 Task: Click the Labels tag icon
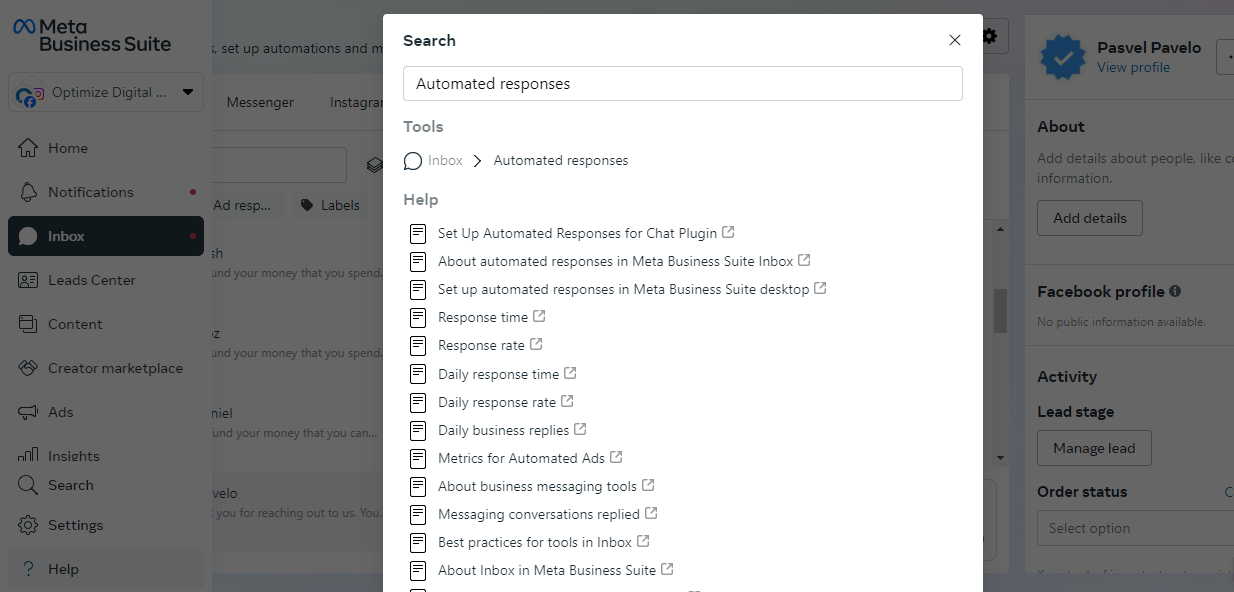click(307, 205)
